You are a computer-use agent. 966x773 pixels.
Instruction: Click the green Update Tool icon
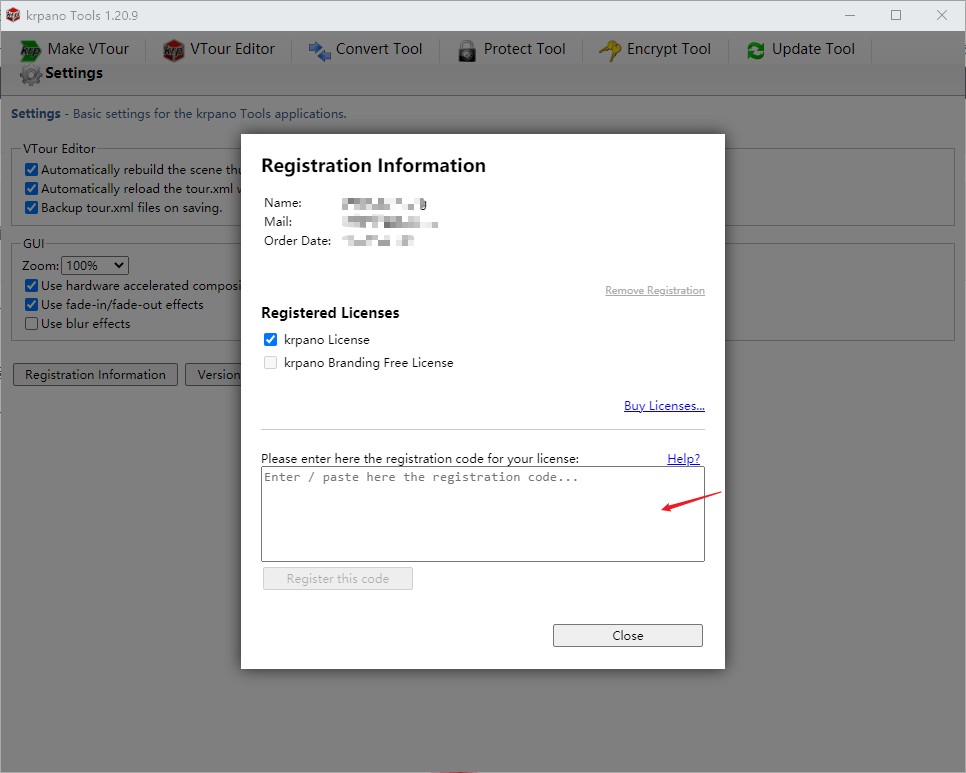pyautogui.click(x=756, y=50)
